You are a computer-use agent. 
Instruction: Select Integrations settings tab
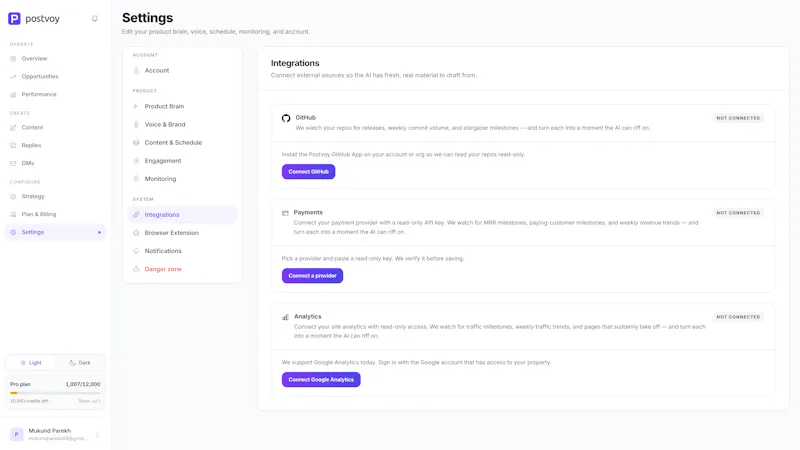coord(183,215)
